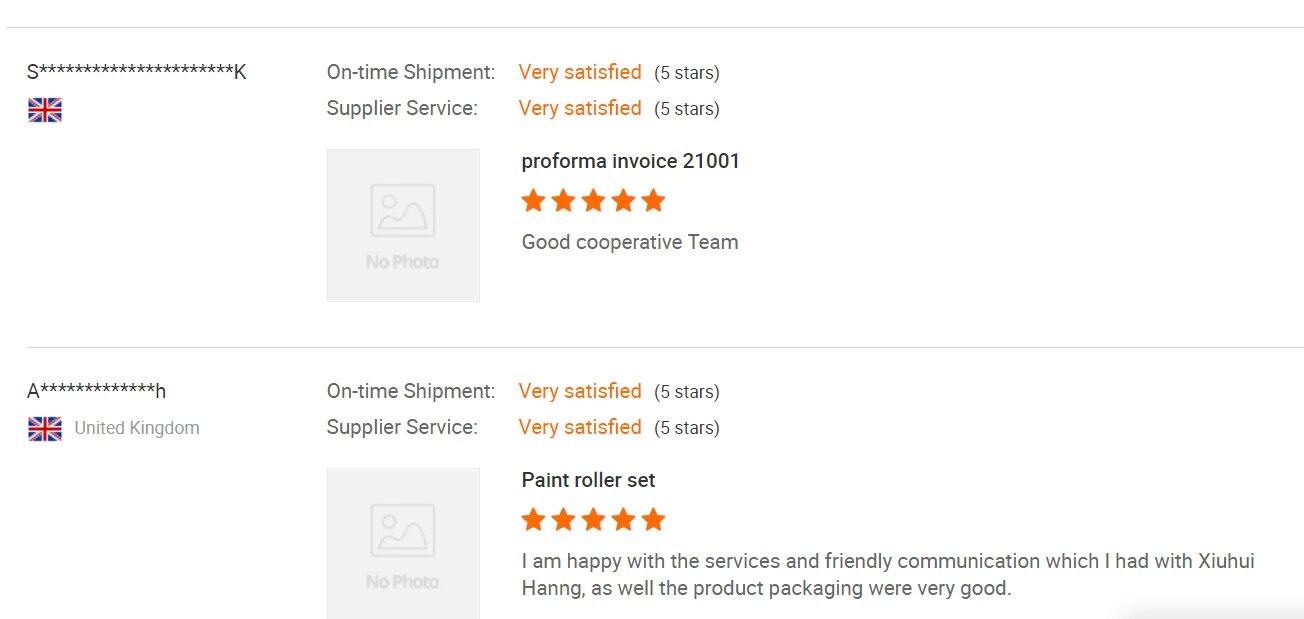Viewport: 1304px width, 619px height.
Task: Open the "proforma invoice 21001" review title
Action: pyautogui.click(x=631, y=161)
